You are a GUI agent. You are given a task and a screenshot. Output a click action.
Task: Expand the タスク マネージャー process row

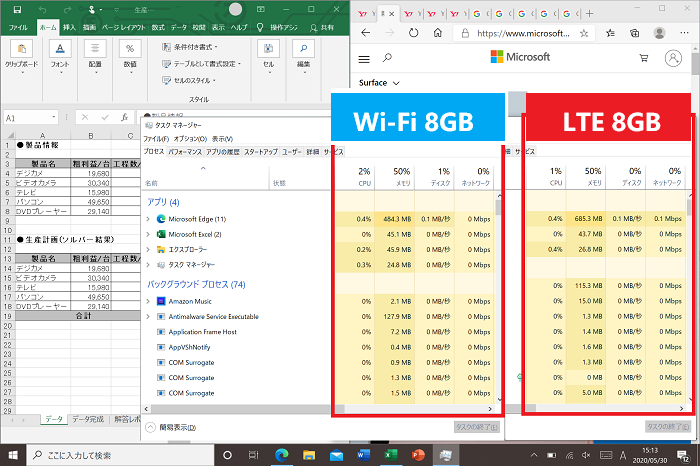coord(148,265)
